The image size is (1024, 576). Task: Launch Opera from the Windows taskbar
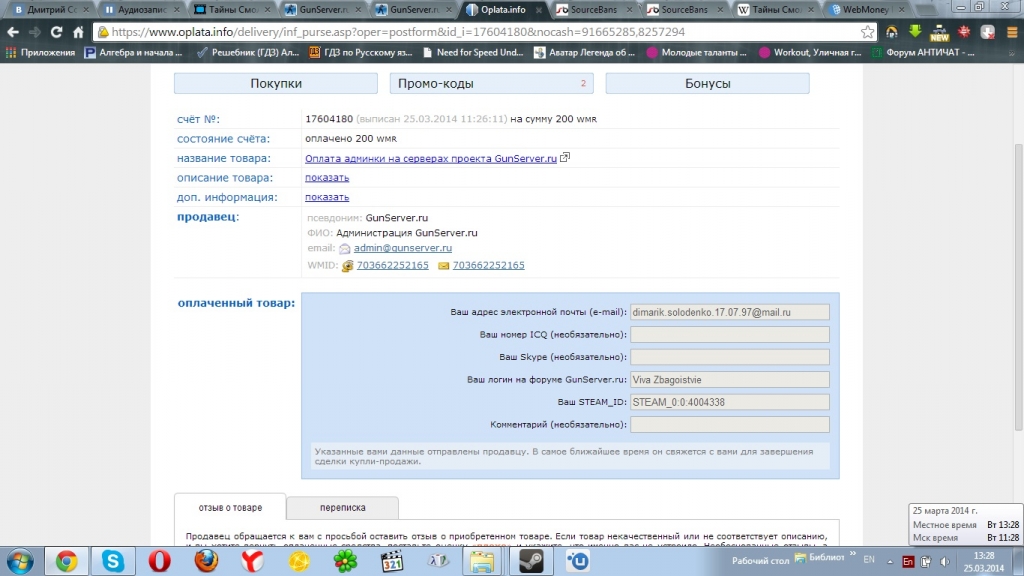pyautogui.click(x=158, y=561)
